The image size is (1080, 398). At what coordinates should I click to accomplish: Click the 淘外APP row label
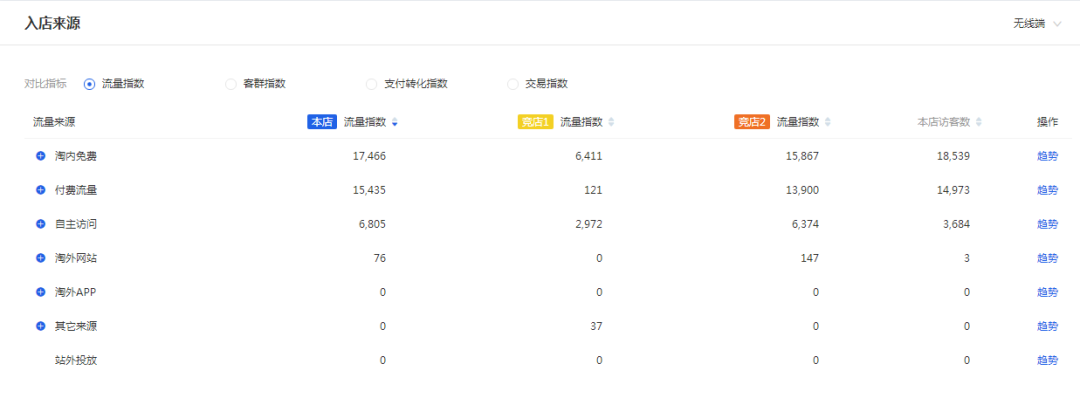[76, 292]
